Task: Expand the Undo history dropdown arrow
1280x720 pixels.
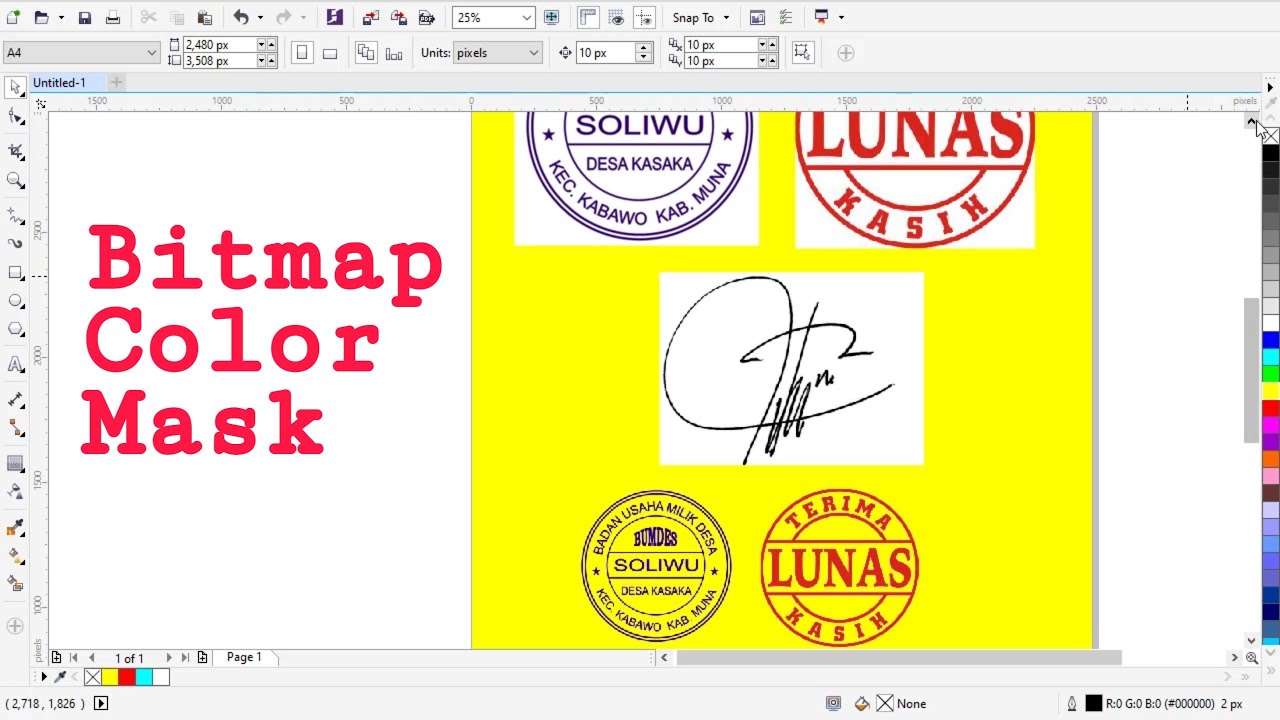Action: 260,17
